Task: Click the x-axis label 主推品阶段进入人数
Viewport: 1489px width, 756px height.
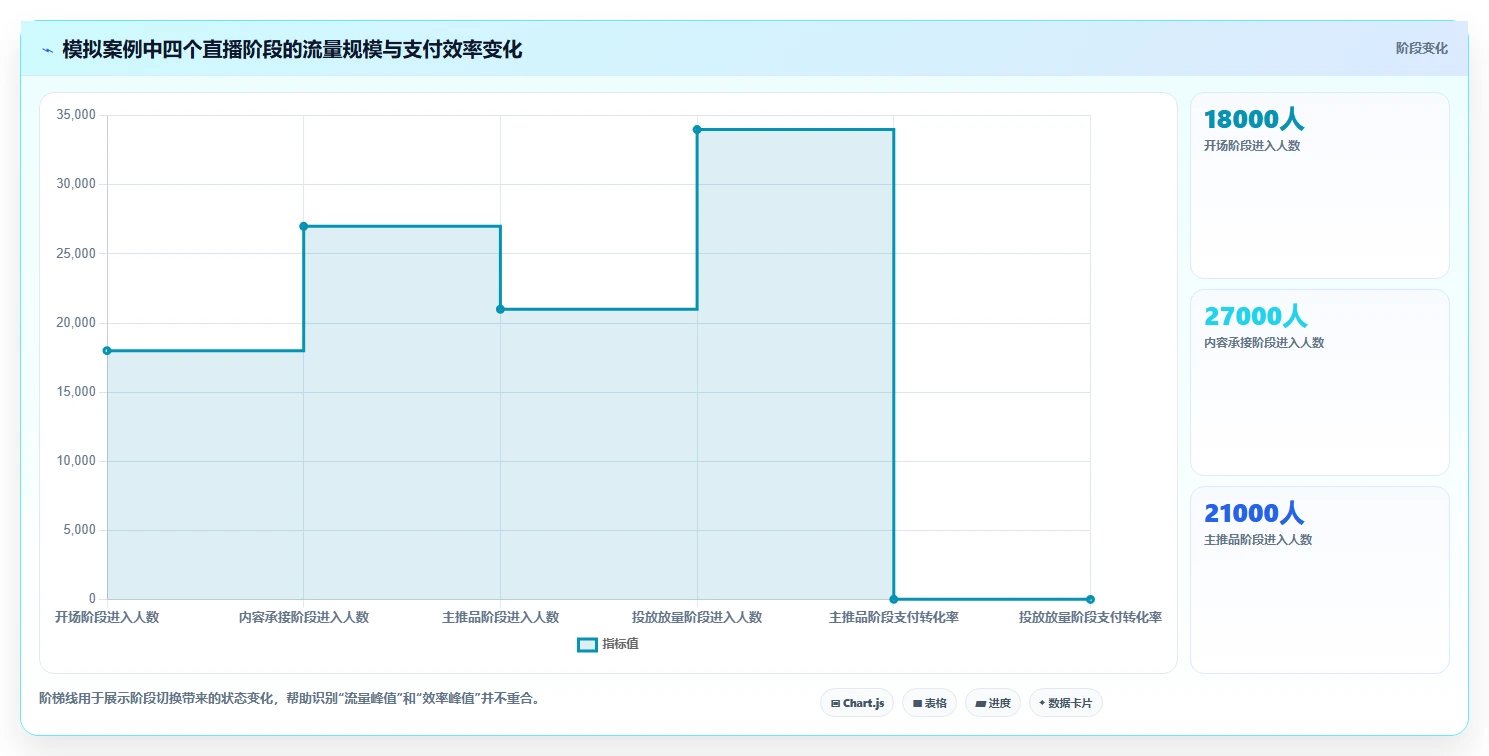Action: (500, 617)
